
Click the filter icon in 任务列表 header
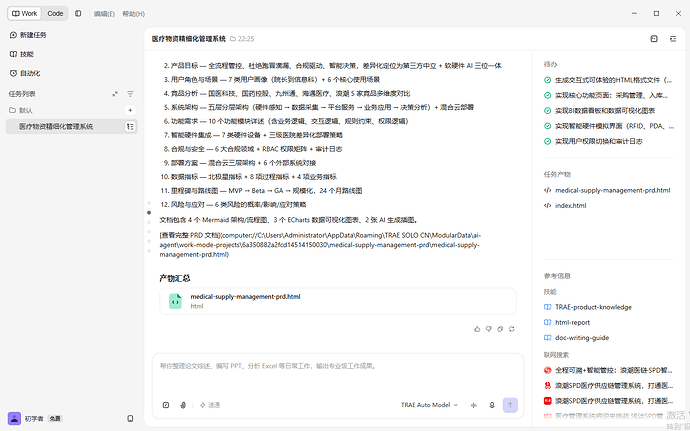130,94
